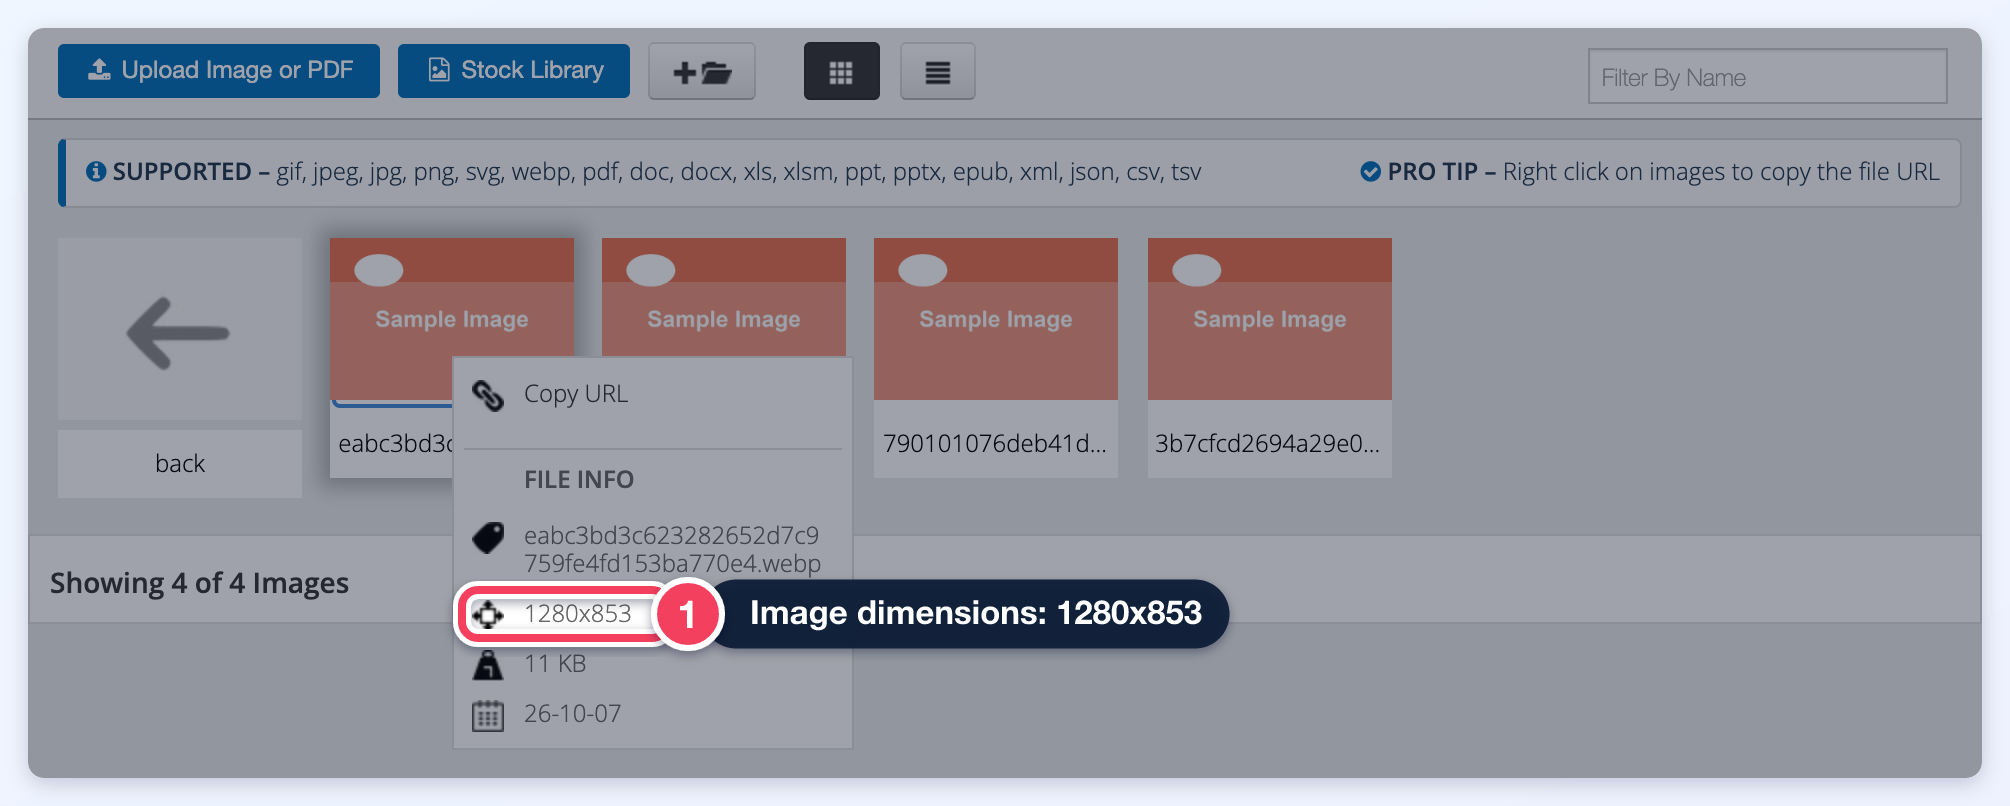This screenshot has height=806, width=2010.
Task: Click the file size weight icon
Action: tap(488, 664)
